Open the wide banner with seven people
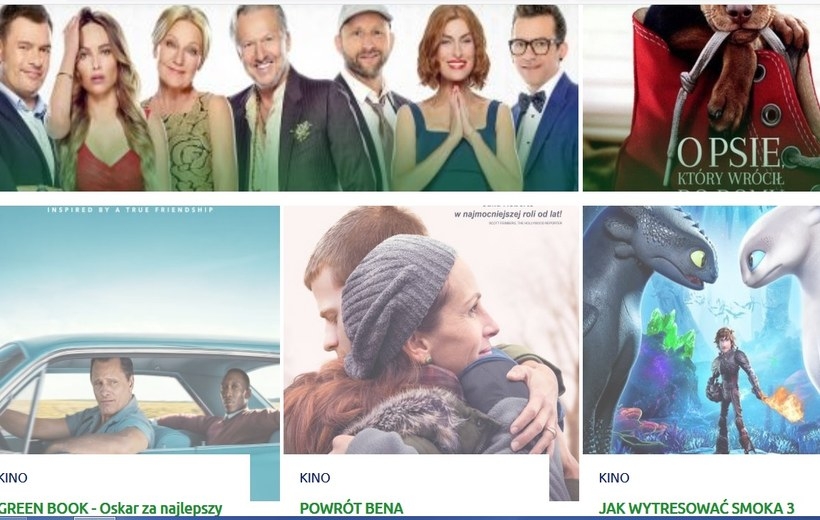Image resolution: width=820 pixels, height=520 pixels. [289, 98]
